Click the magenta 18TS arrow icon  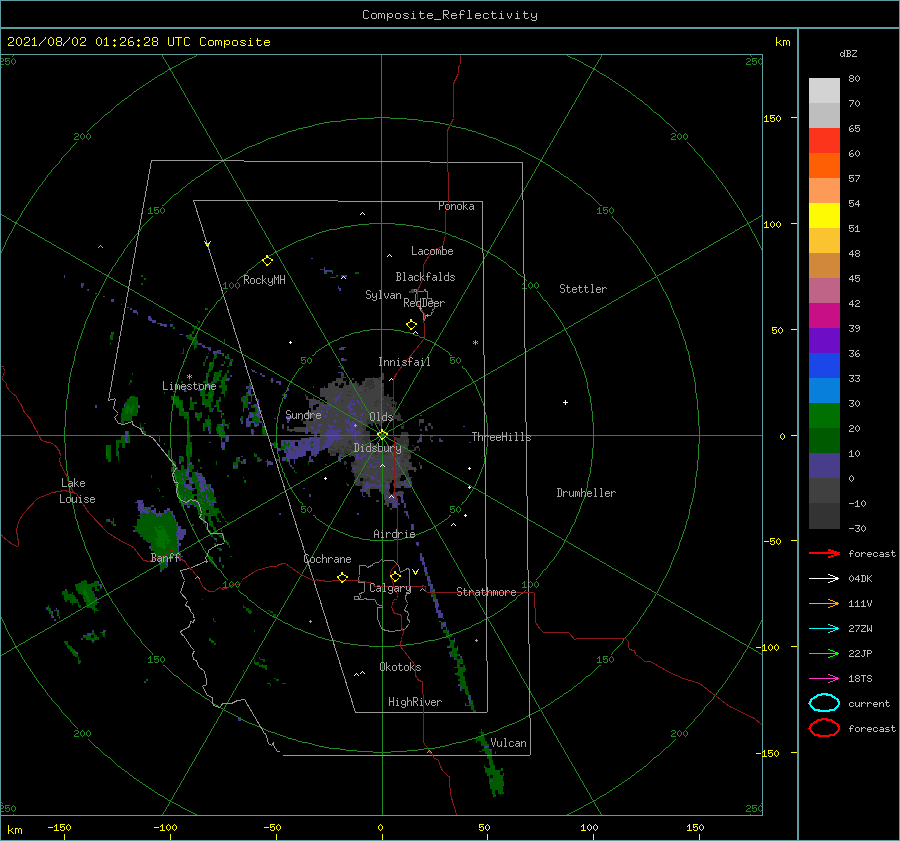[x=824, y=679]
